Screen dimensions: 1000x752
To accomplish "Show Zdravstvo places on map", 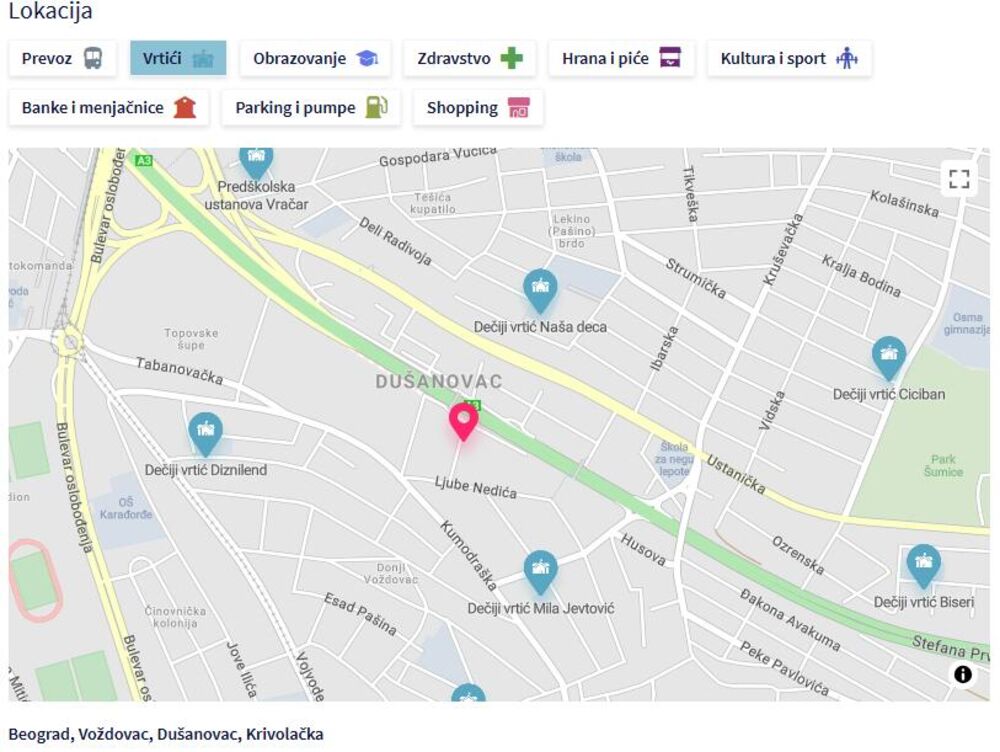I will tap(469, 59).
